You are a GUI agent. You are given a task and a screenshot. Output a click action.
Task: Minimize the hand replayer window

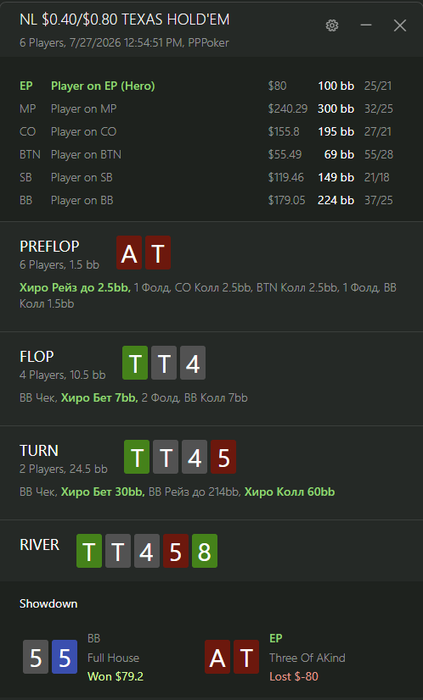tap(366, 25)
